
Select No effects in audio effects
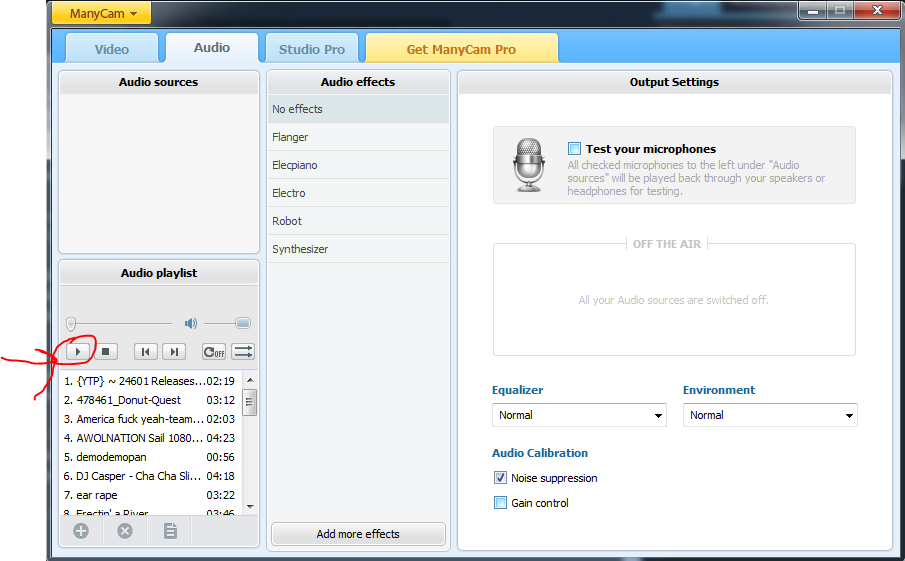point(358,109)
